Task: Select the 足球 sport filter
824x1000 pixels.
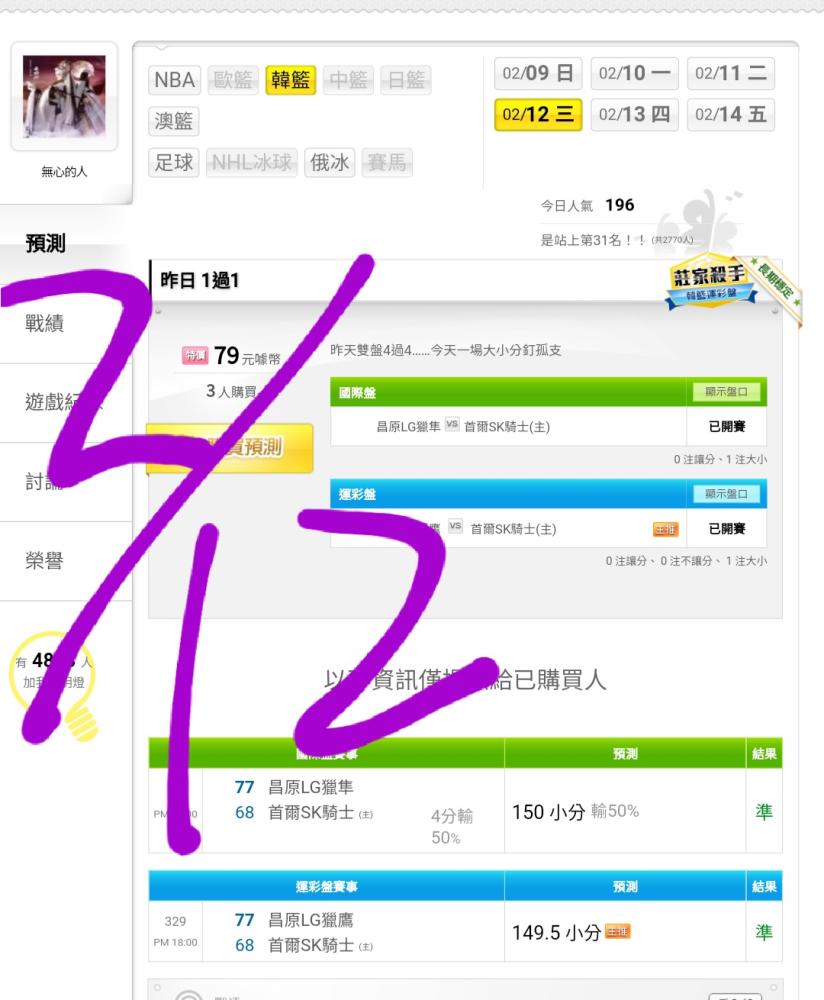Action: (174, 162)
